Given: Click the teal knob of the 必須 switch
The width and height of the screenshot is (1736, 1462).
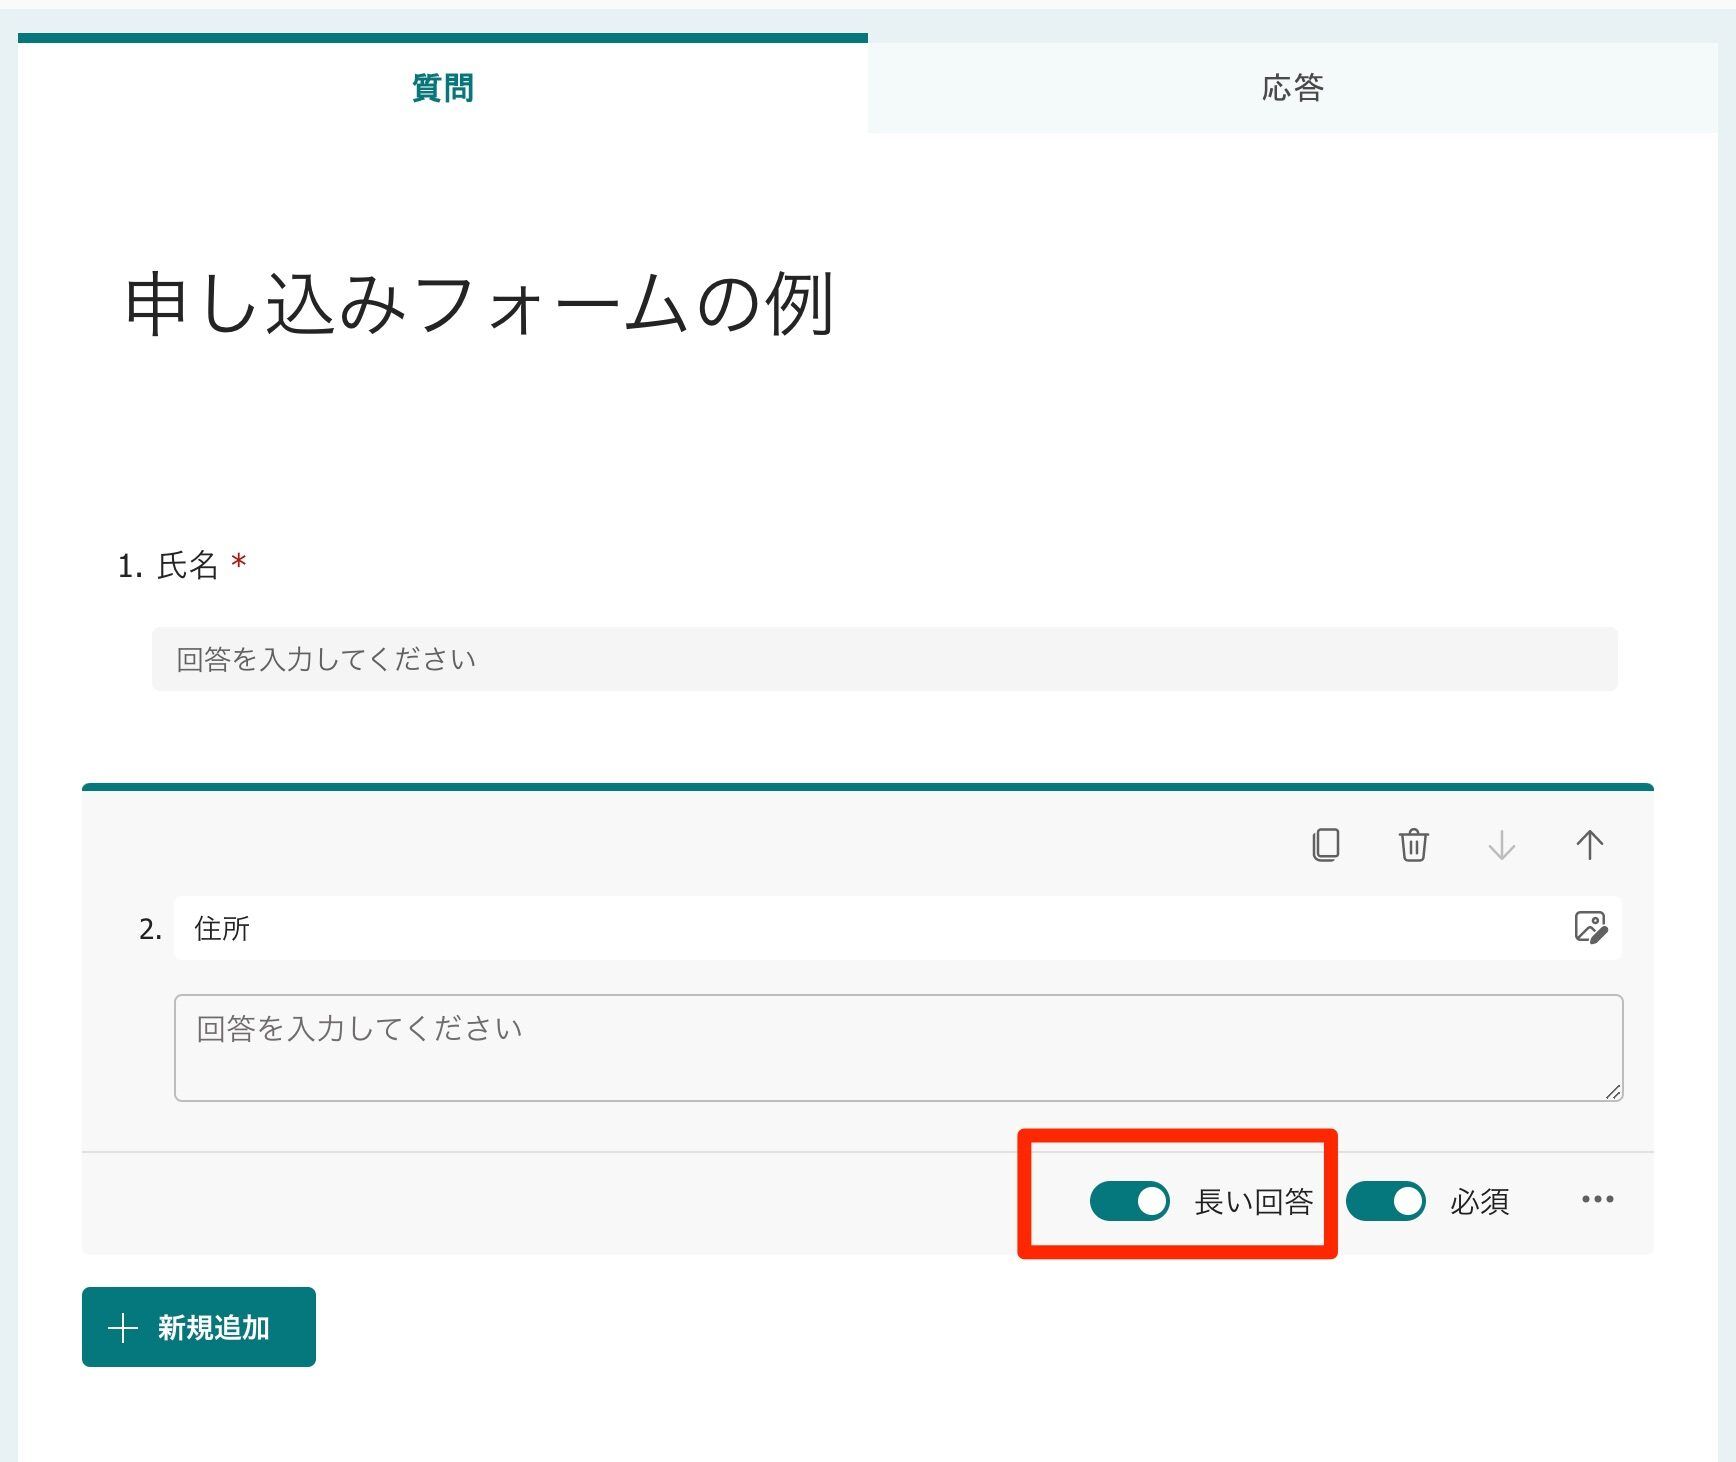Looking at the screenshot, I should point(1406,1202).
